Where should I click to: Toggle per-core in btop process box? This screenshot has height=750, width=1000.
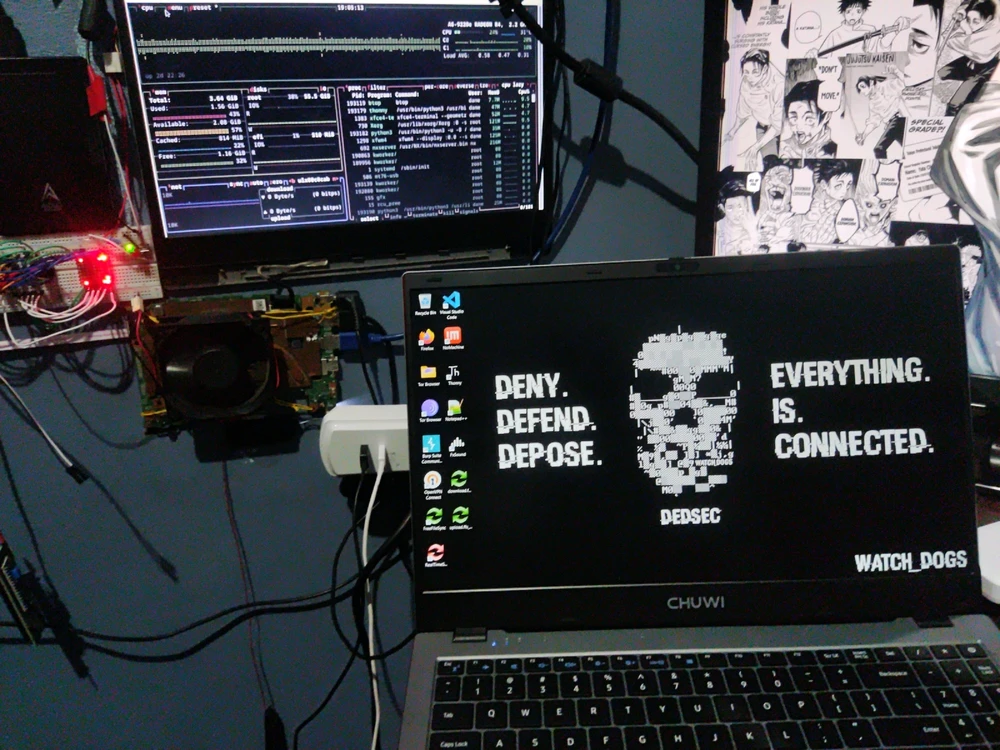(x=436, y=86)
